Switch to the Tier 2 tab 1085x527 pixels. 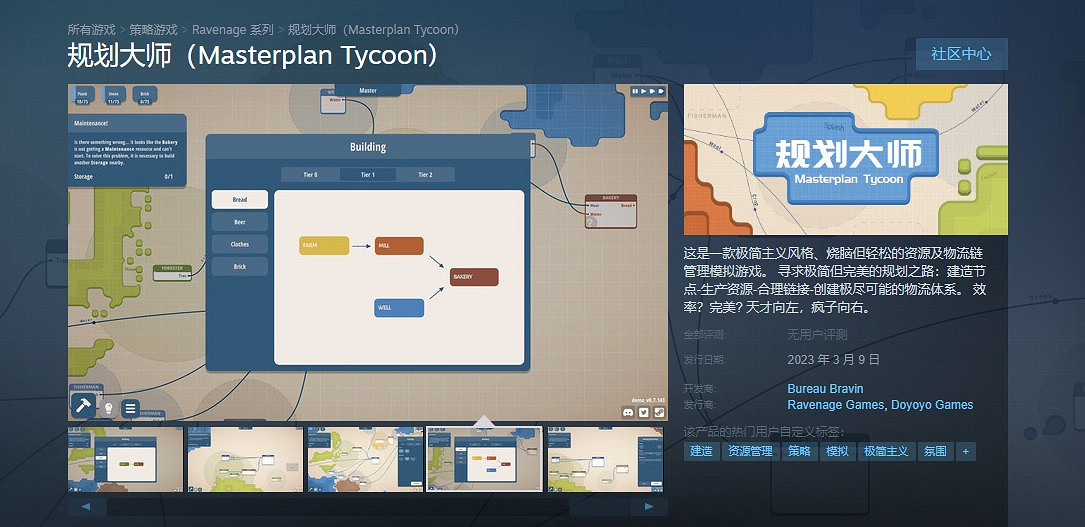pos(425,174)
